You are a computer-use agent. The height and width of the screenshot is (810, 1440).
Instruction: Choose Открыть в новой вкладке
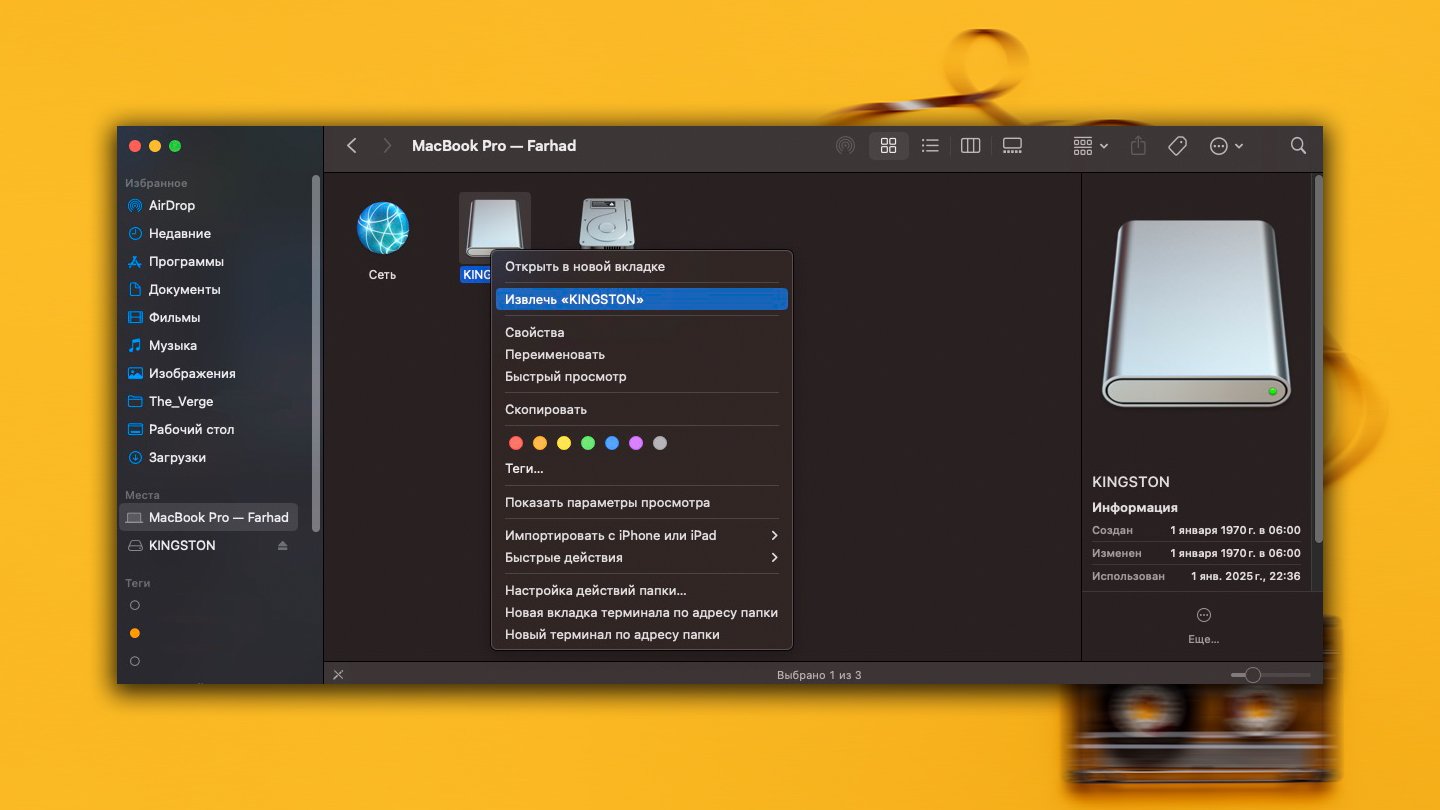click(x=640, y=267)
